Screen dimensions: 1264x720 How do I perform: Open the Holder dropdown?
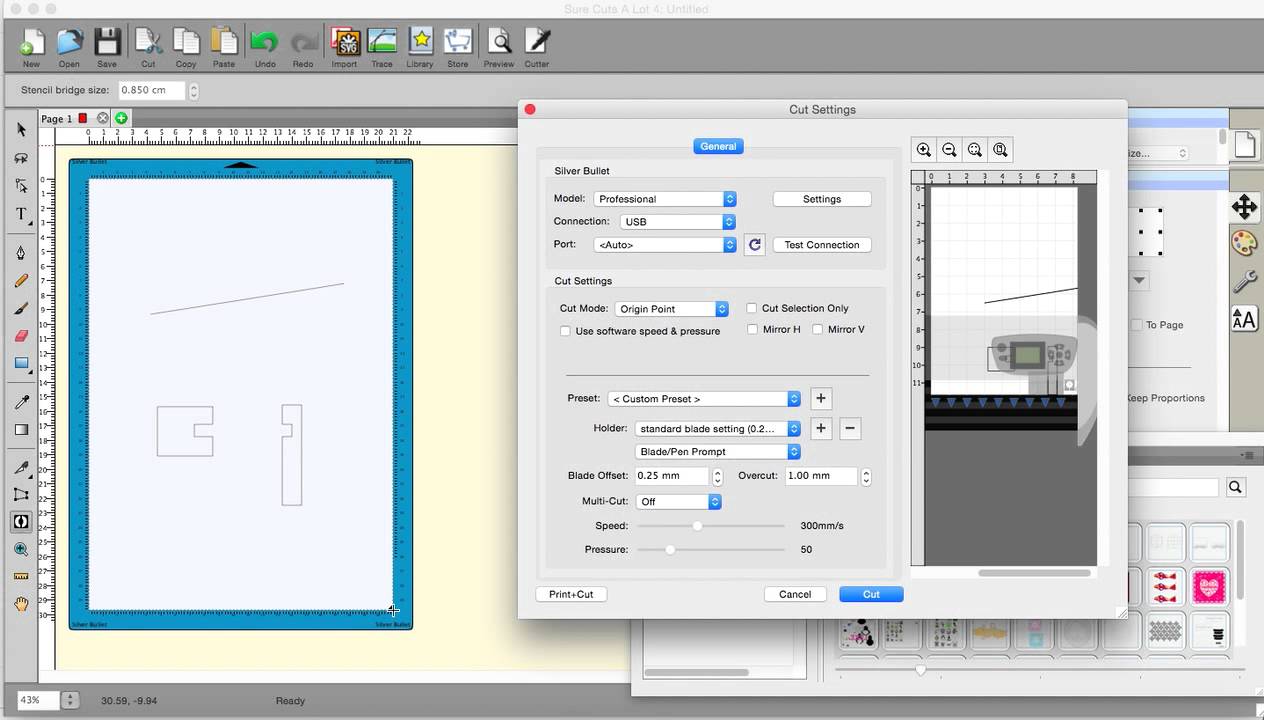click(x=718, y=428)
